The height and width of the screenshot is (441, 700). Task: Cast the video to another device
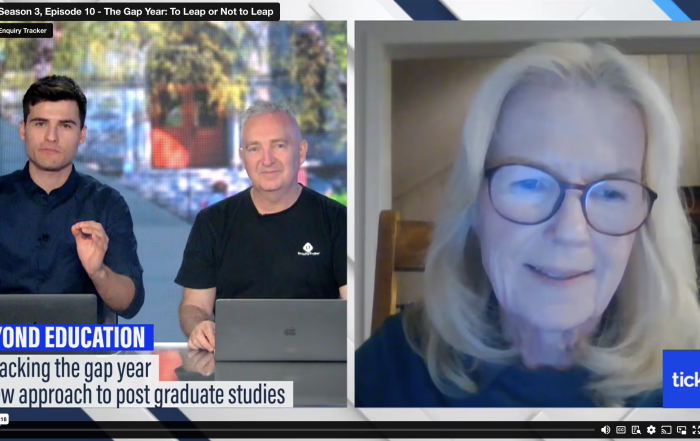[x=666, y=430]
